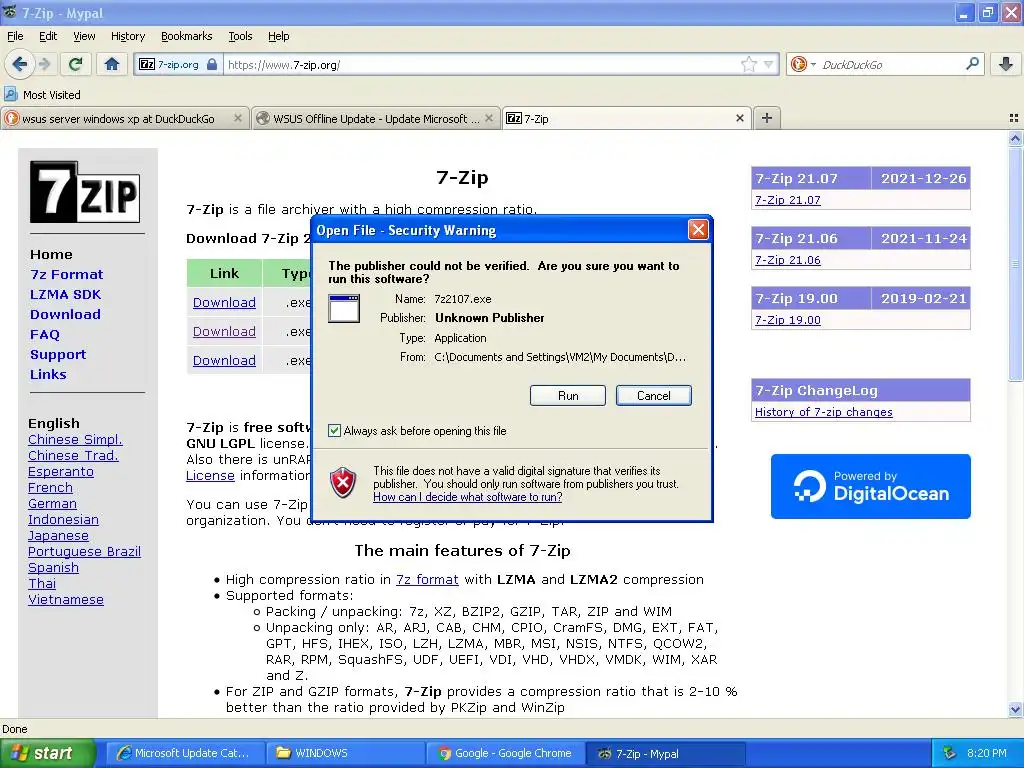Open the list all tabs button
This screenshot has height=768, width=1024.
pos(1014,118)
